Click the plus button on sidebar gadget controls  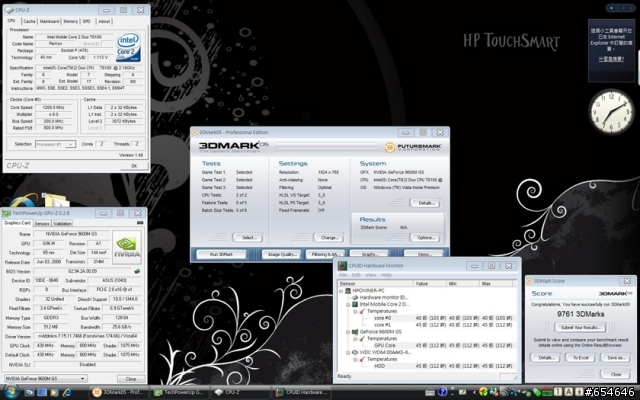pos(611,8)
